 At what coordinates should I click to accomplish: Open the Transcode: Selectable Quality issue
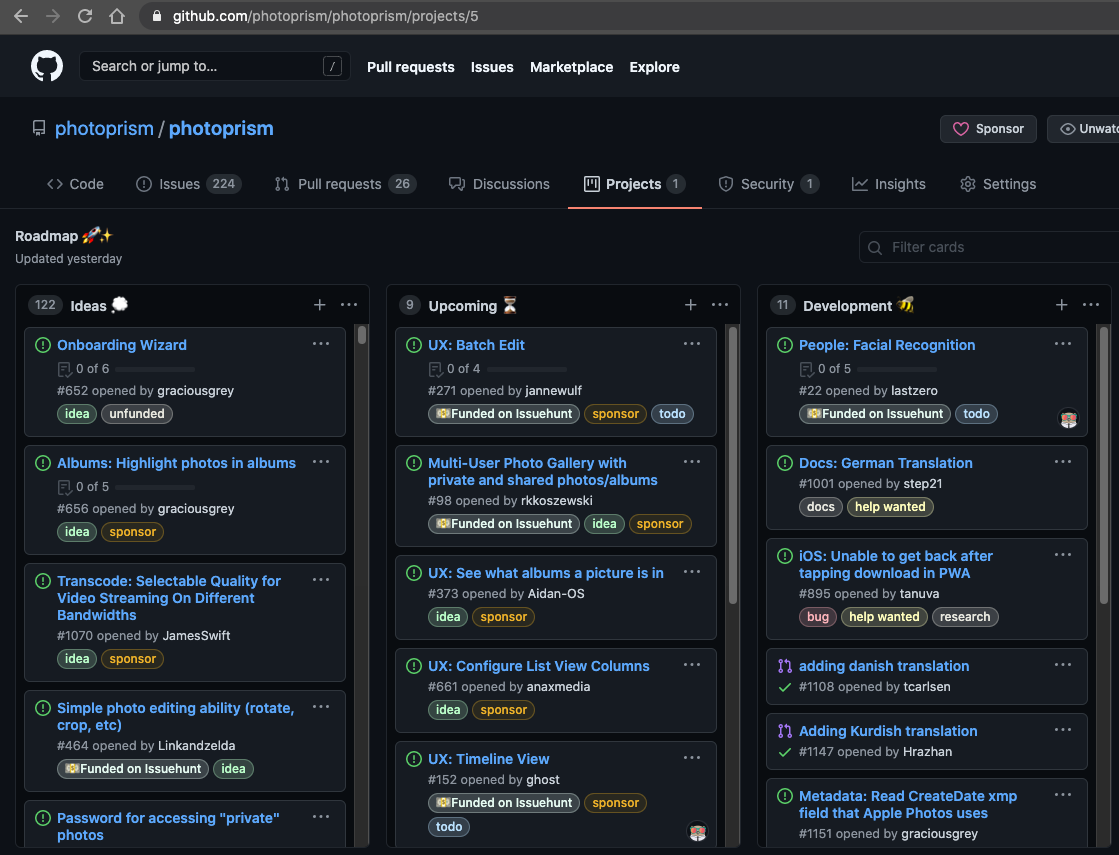pos(168,598)
